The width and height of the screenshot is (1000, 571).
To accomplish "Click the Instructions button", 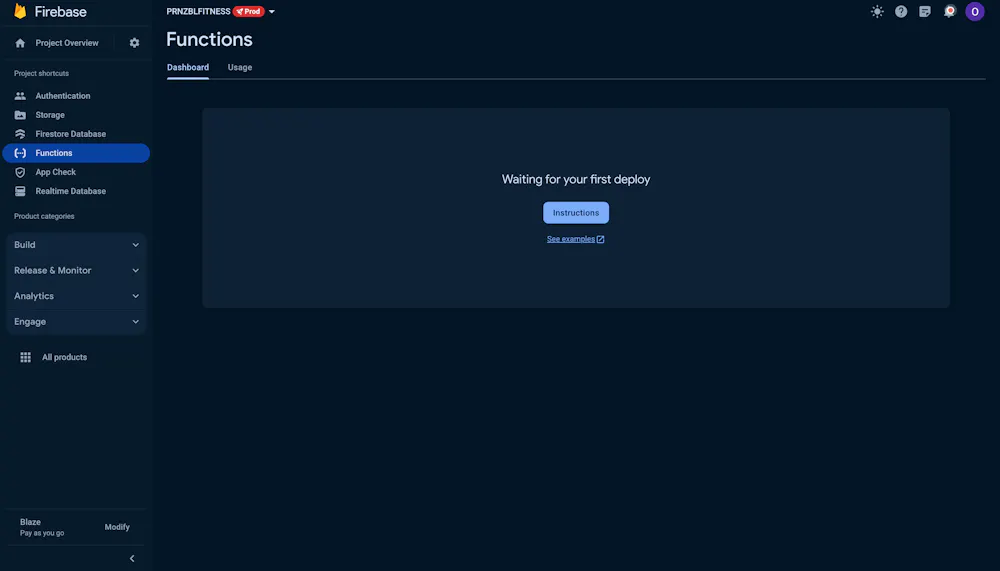I will (x=576, y=212).
